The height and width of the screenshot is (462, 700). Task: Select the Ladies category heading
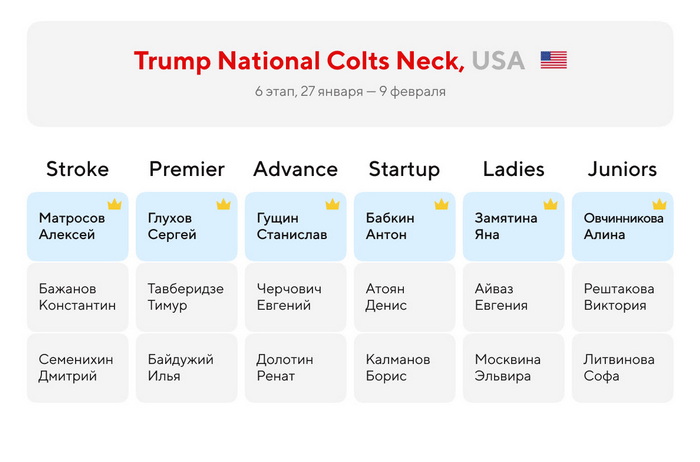514,169
